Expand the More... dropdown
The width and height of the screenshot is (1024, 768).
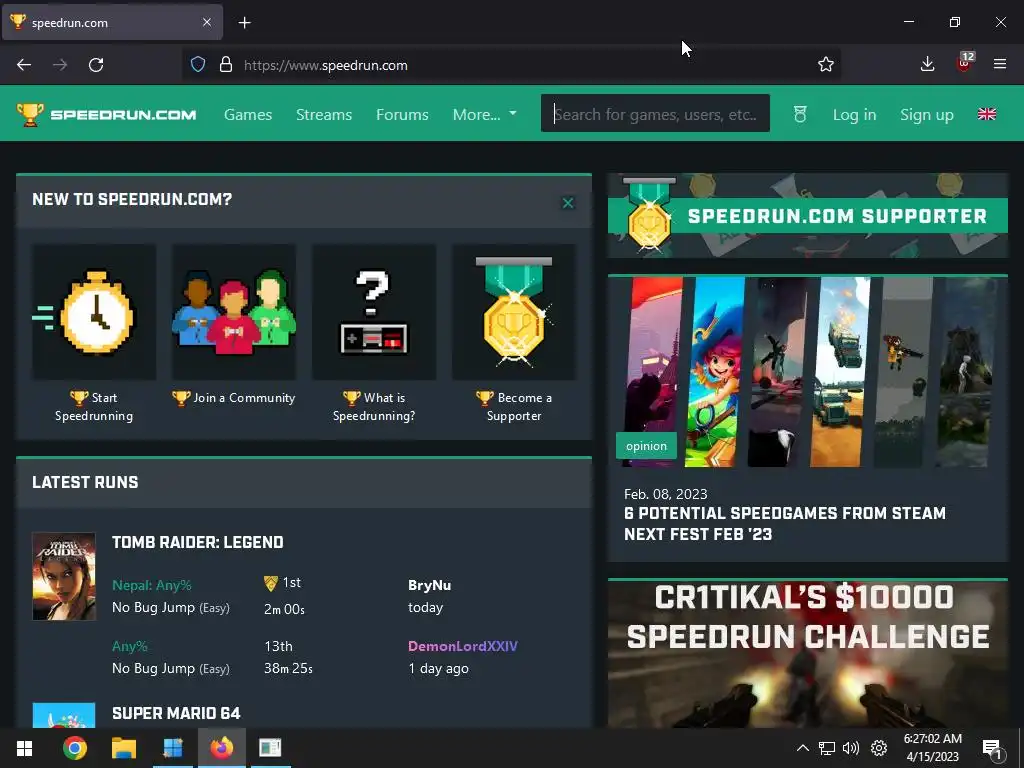coord(485,114)
